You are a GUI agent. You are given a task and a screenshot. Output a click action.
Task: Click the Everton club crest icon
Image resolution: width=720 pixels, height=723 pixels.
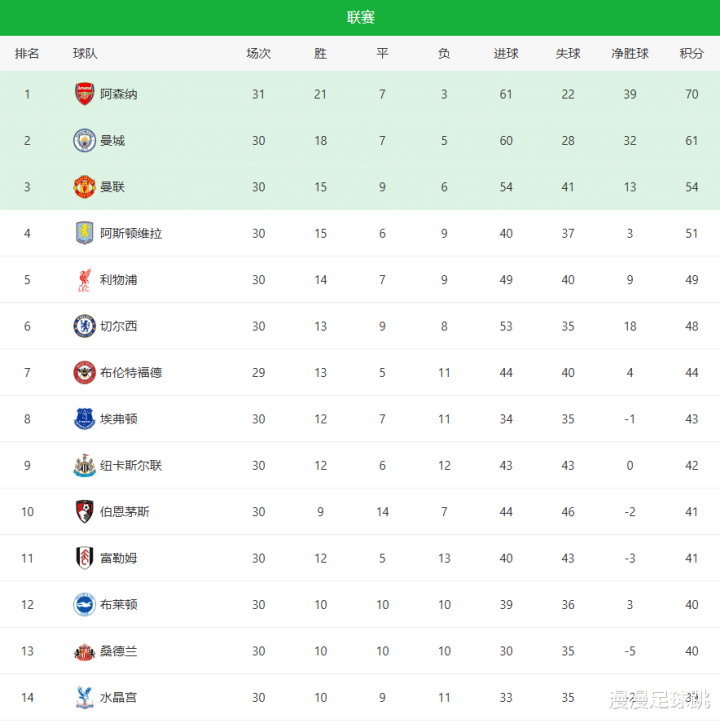click(x=84, y=419)
